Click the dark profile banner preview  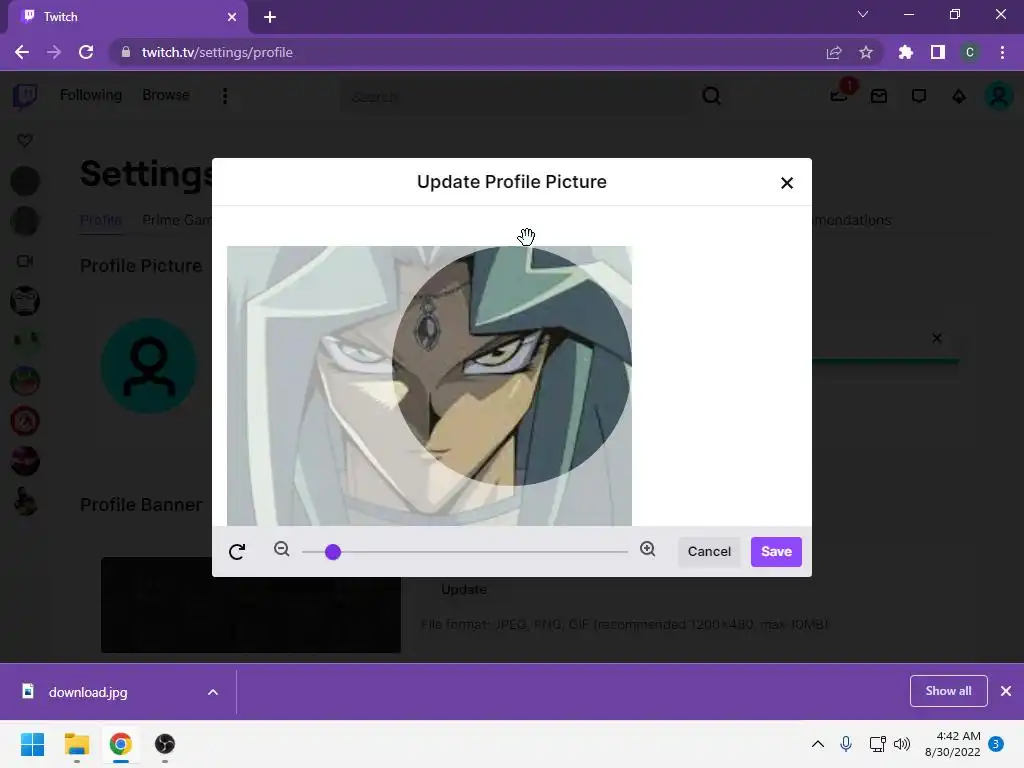pos(251,605)
